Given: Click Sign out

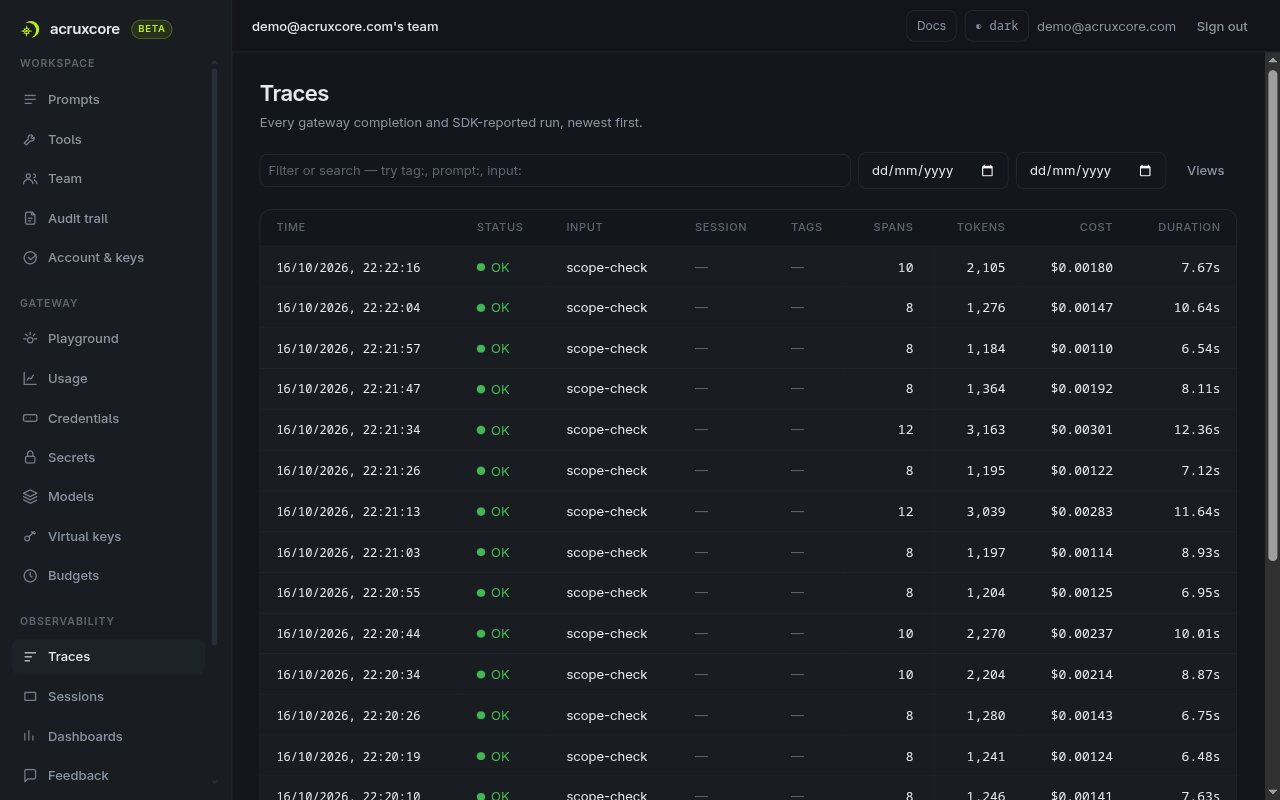Looking at the screenshot, I should coord(1222,27).
